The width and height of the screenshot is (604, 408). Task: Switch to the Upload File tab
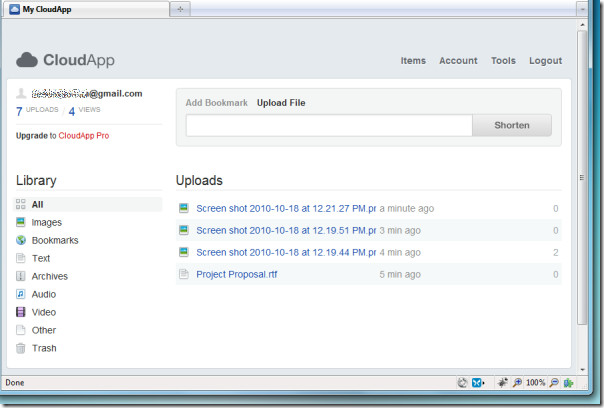click(281, 103)
